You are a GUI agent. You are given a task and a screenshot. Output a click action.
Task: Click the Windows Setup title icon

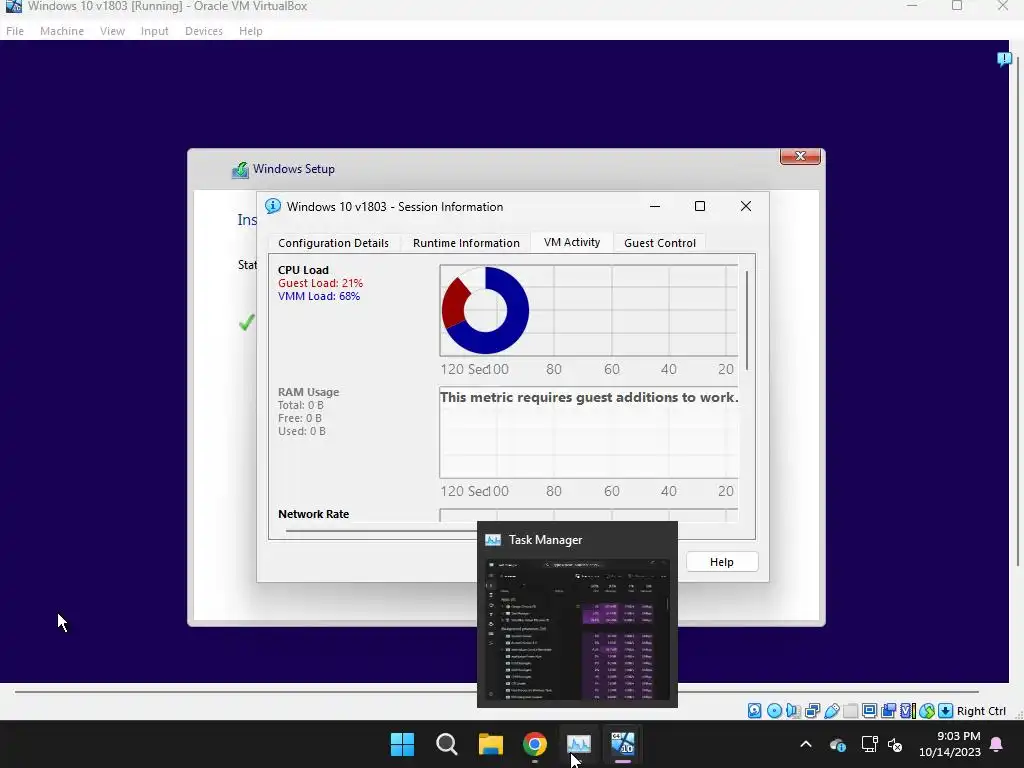240,170
